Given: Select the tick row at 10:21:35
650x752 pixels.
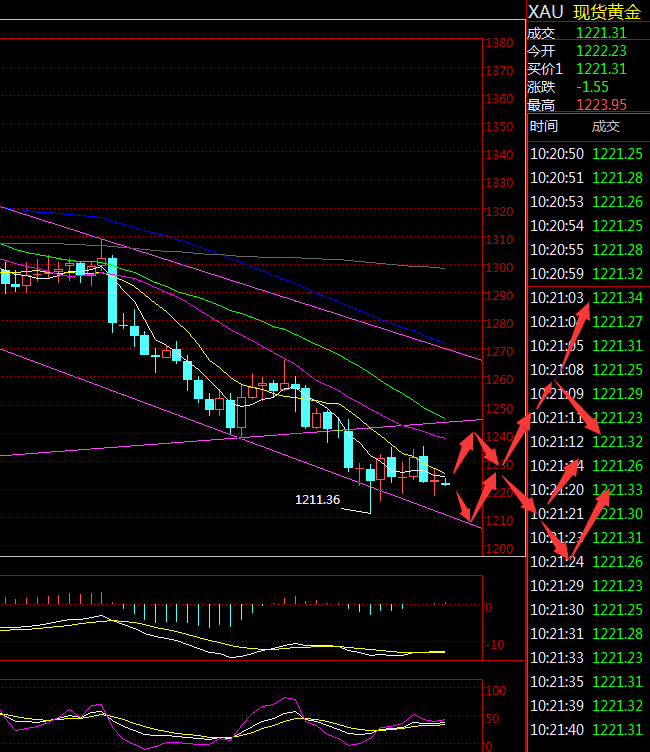Looking at the screenshot, I should (x=586, y=682).
